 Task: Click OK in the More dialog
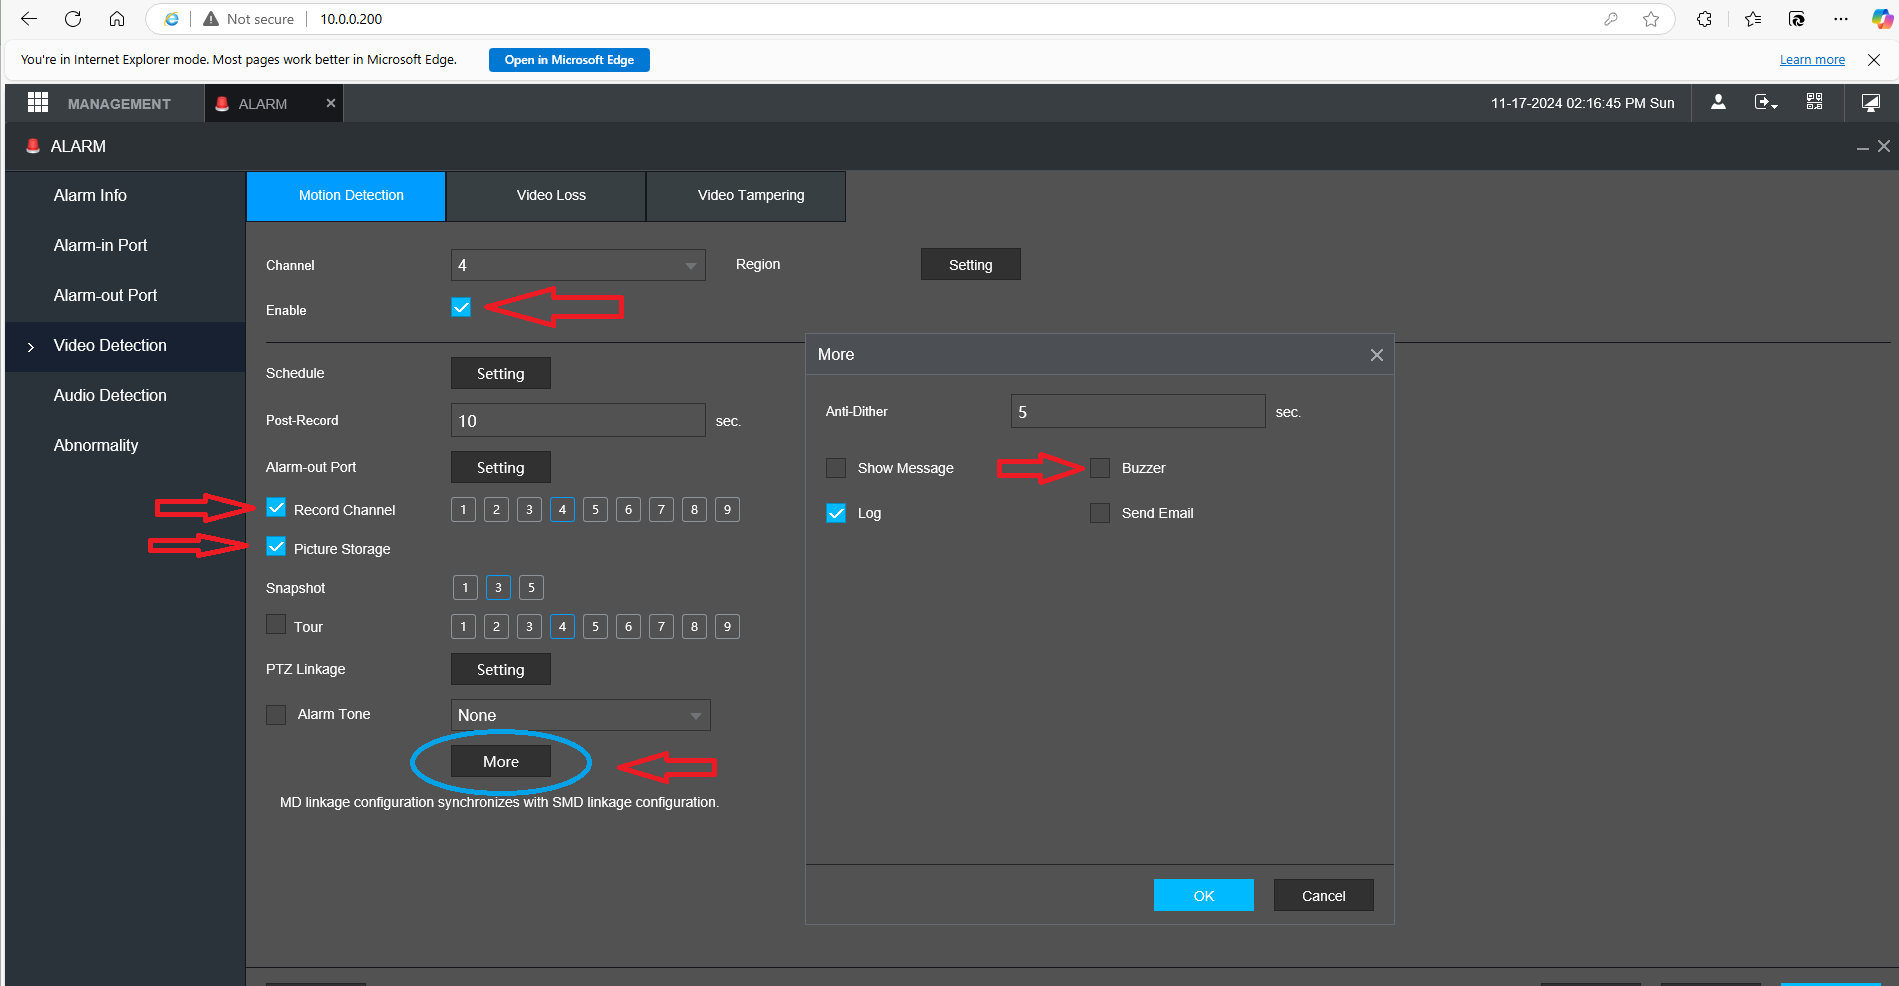tap(1204, 895)
